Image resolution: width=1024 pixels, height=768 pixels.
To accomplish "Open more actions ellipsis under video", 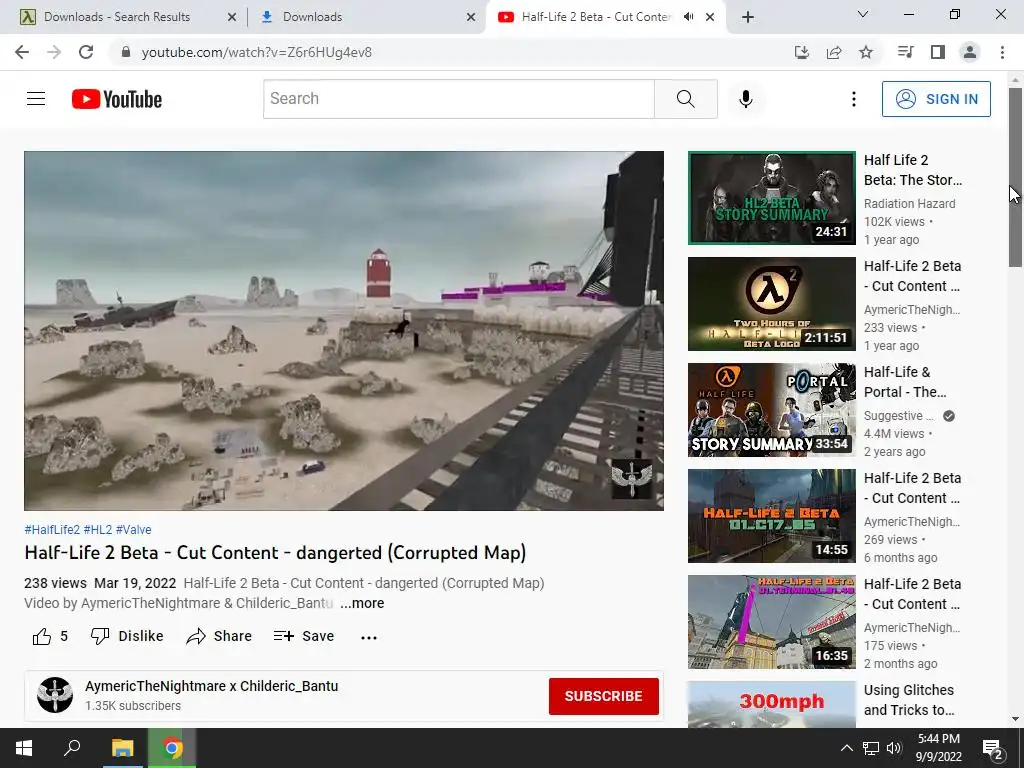I will (369, 637).
